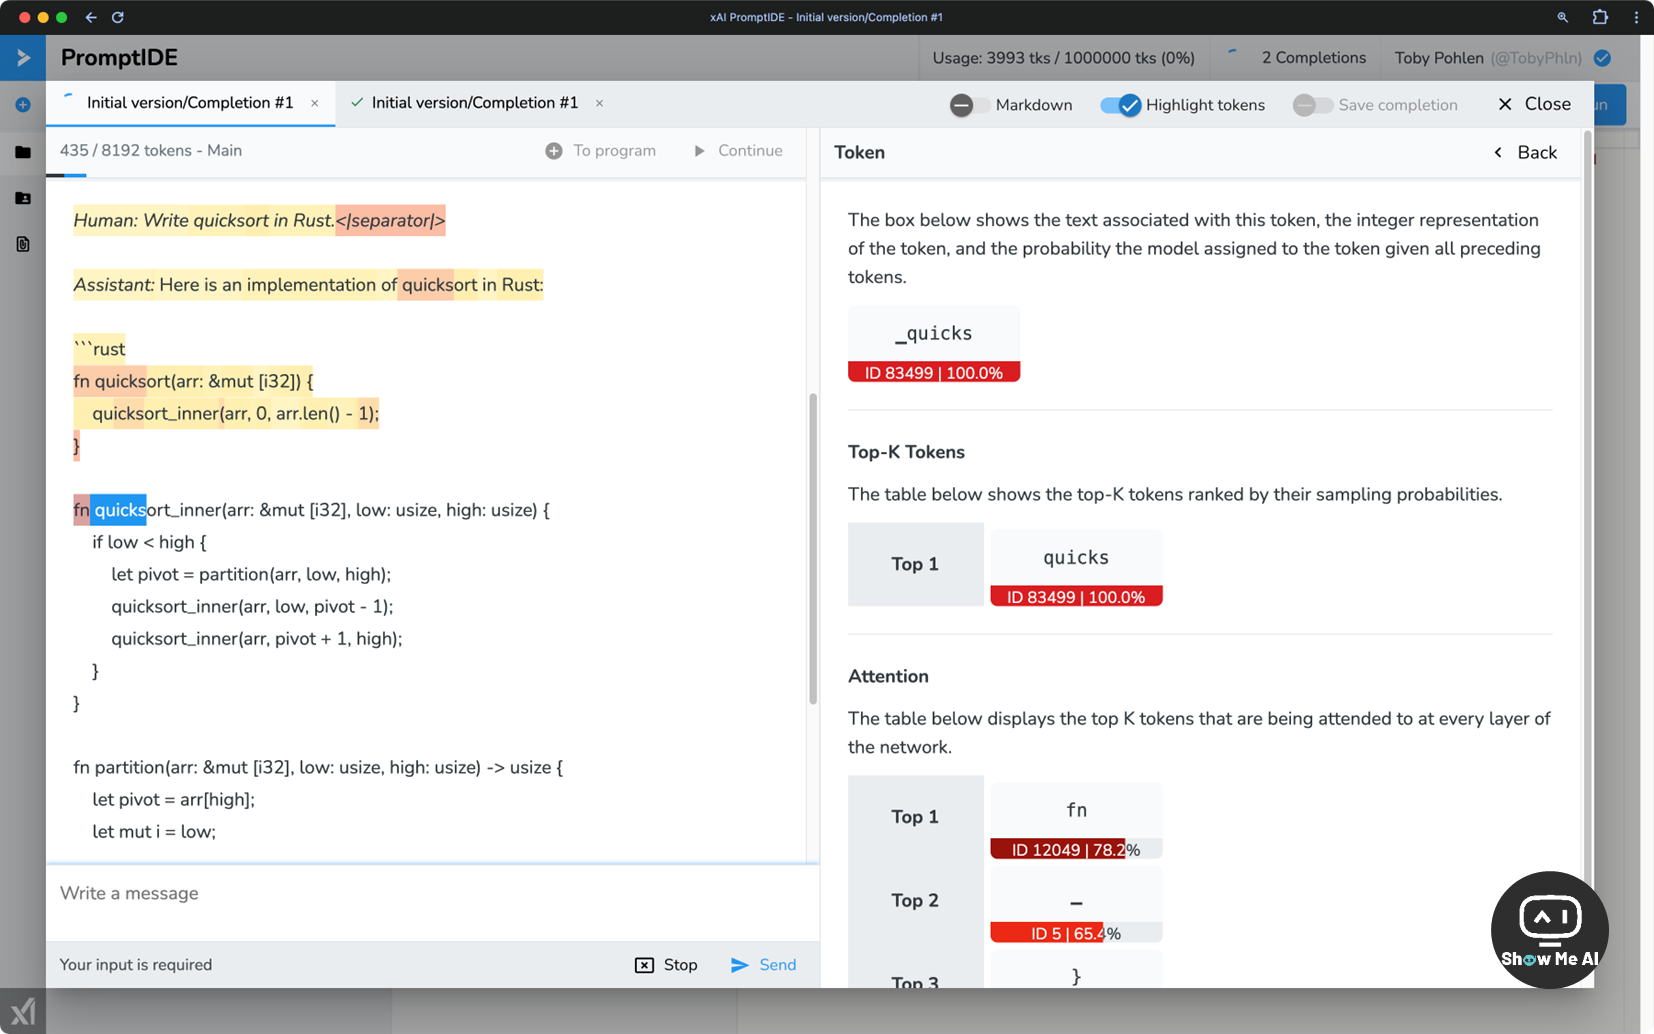The width and height of the screenshot is (1654, 1034).
Task: Click the verified badge next to Toby Pohlen
Action: tap(1602, 58)
